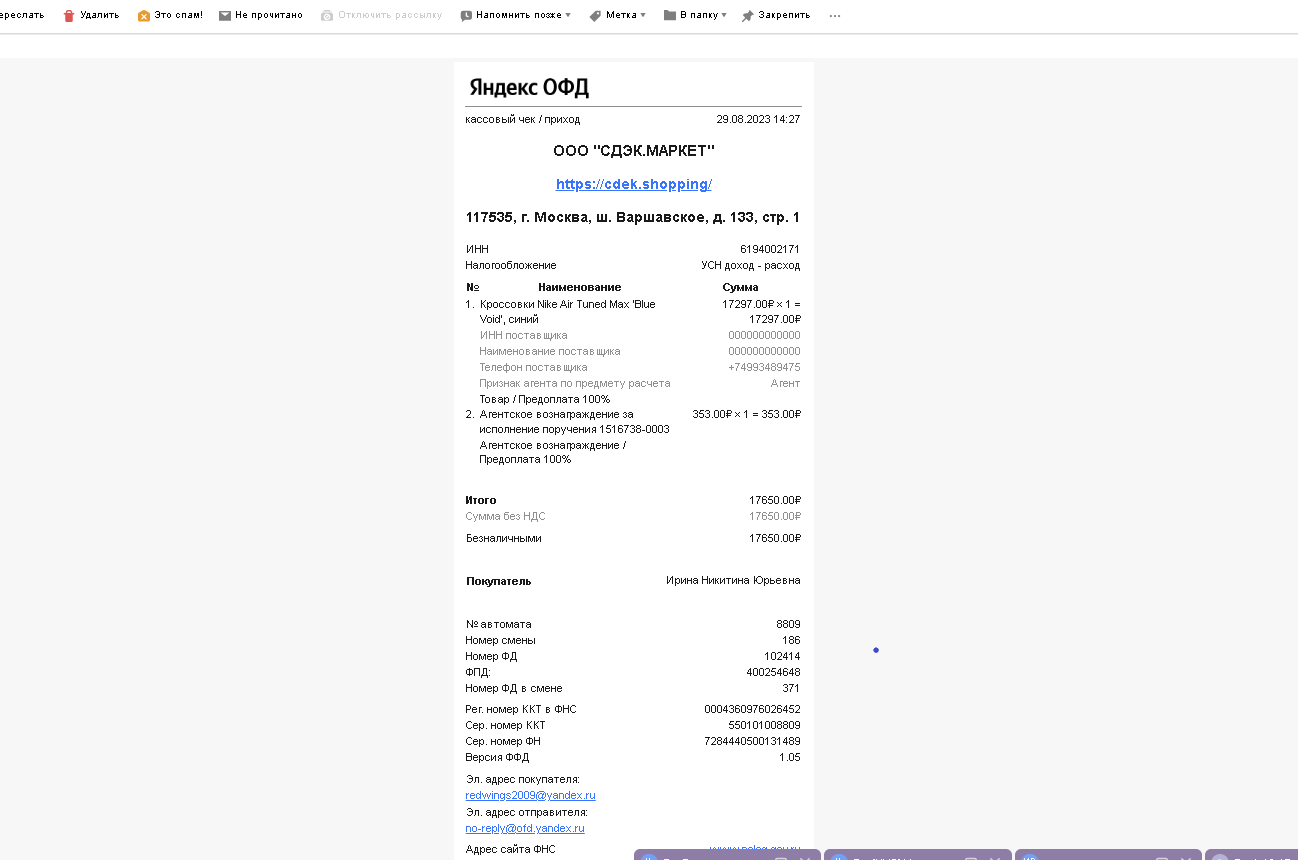Viewport: 1298px width, 860px height.
Task: Click the Отключить рассылку unsubscribe button
Action: (381, 15)
